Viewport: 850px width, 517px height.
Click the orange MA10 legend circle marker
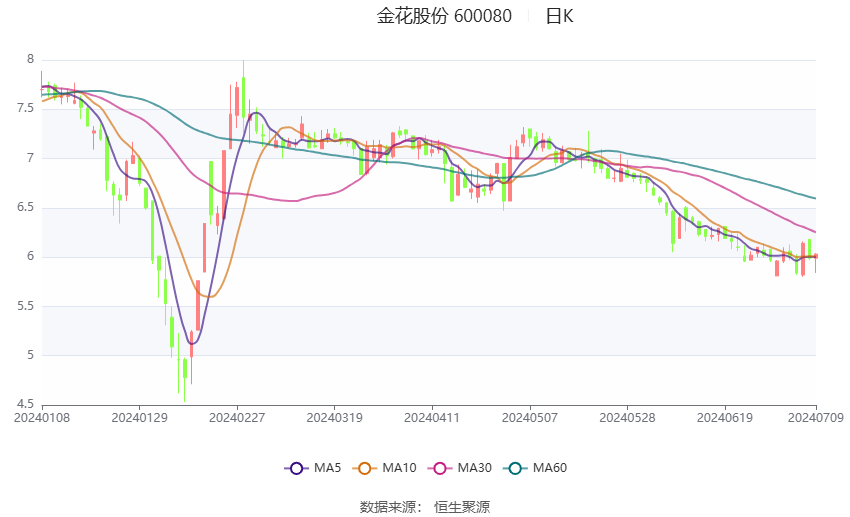364,468
